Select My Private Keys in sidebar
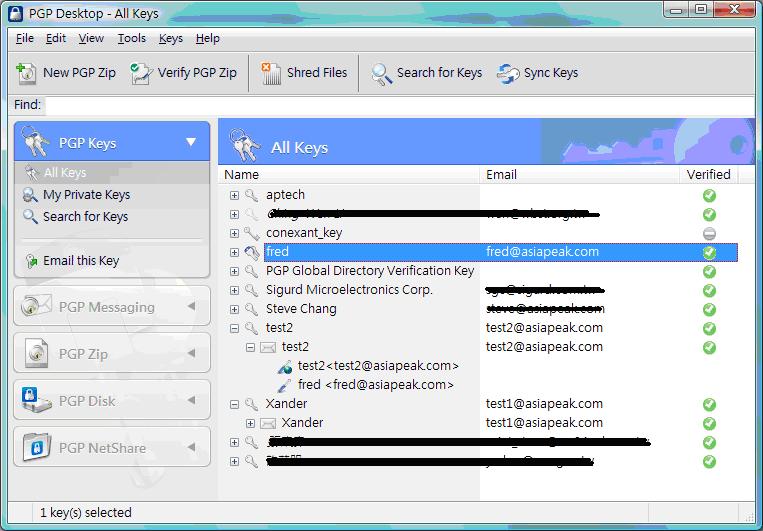Image resolution: width=763 pixels, height=531 pixels. 86,195
